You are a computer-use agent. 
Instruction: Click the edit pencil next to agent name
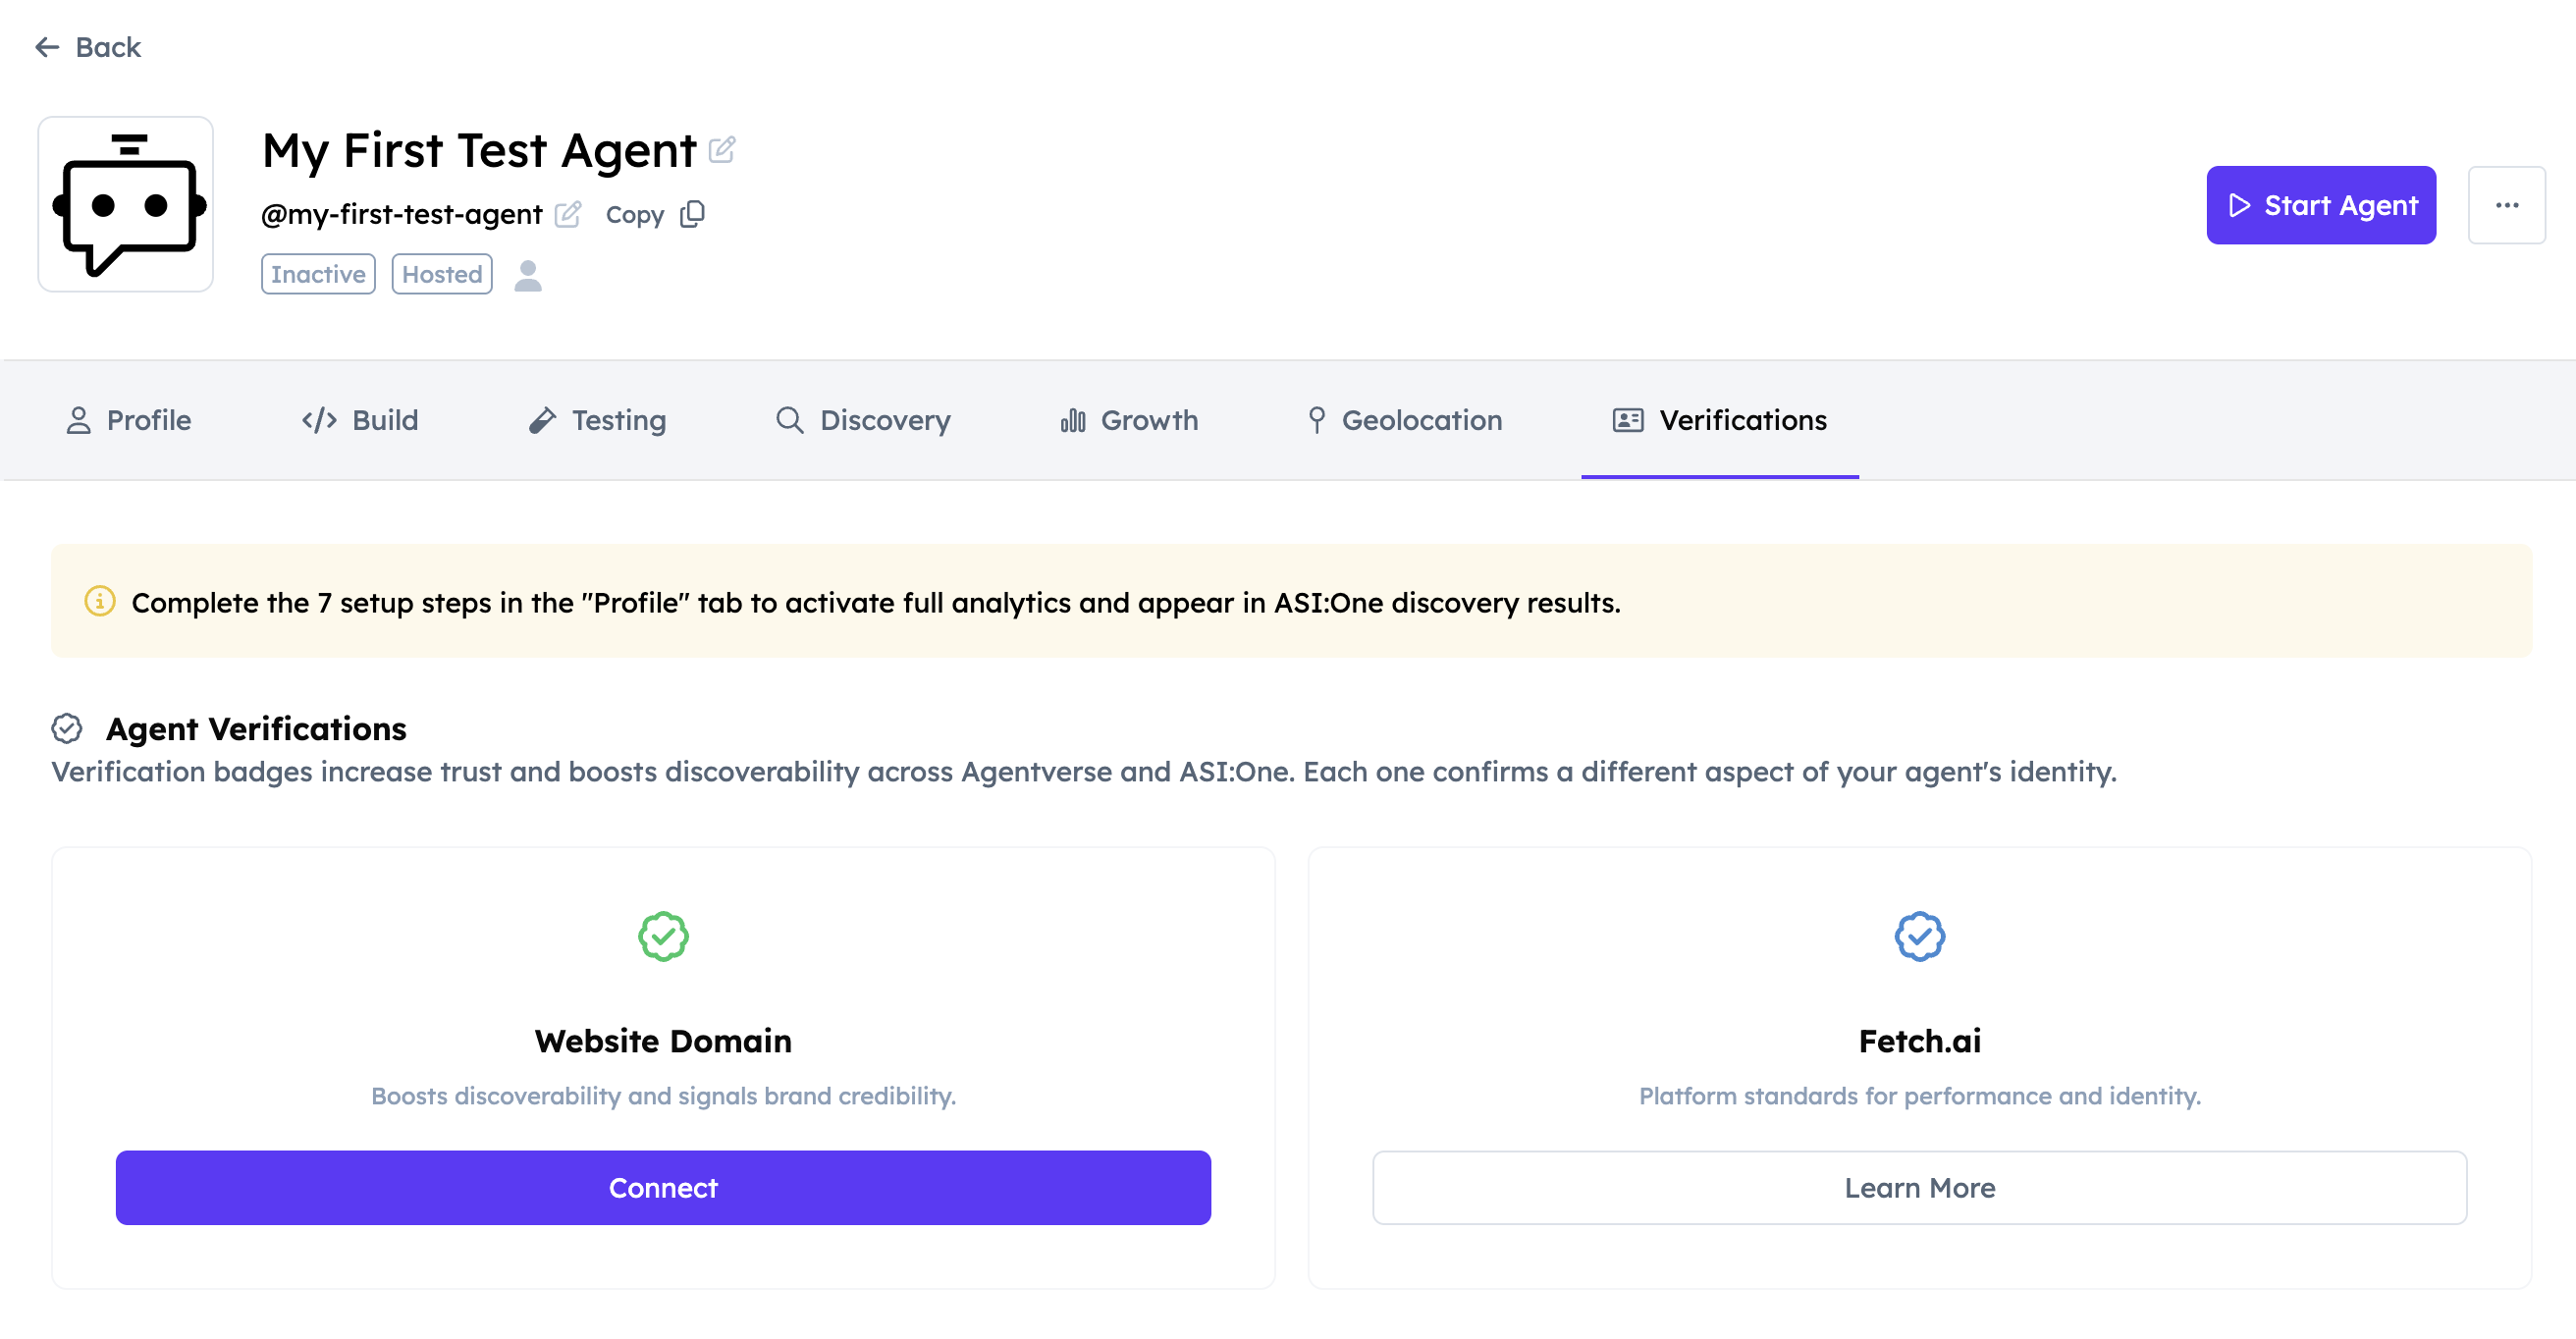click(722, 150)
